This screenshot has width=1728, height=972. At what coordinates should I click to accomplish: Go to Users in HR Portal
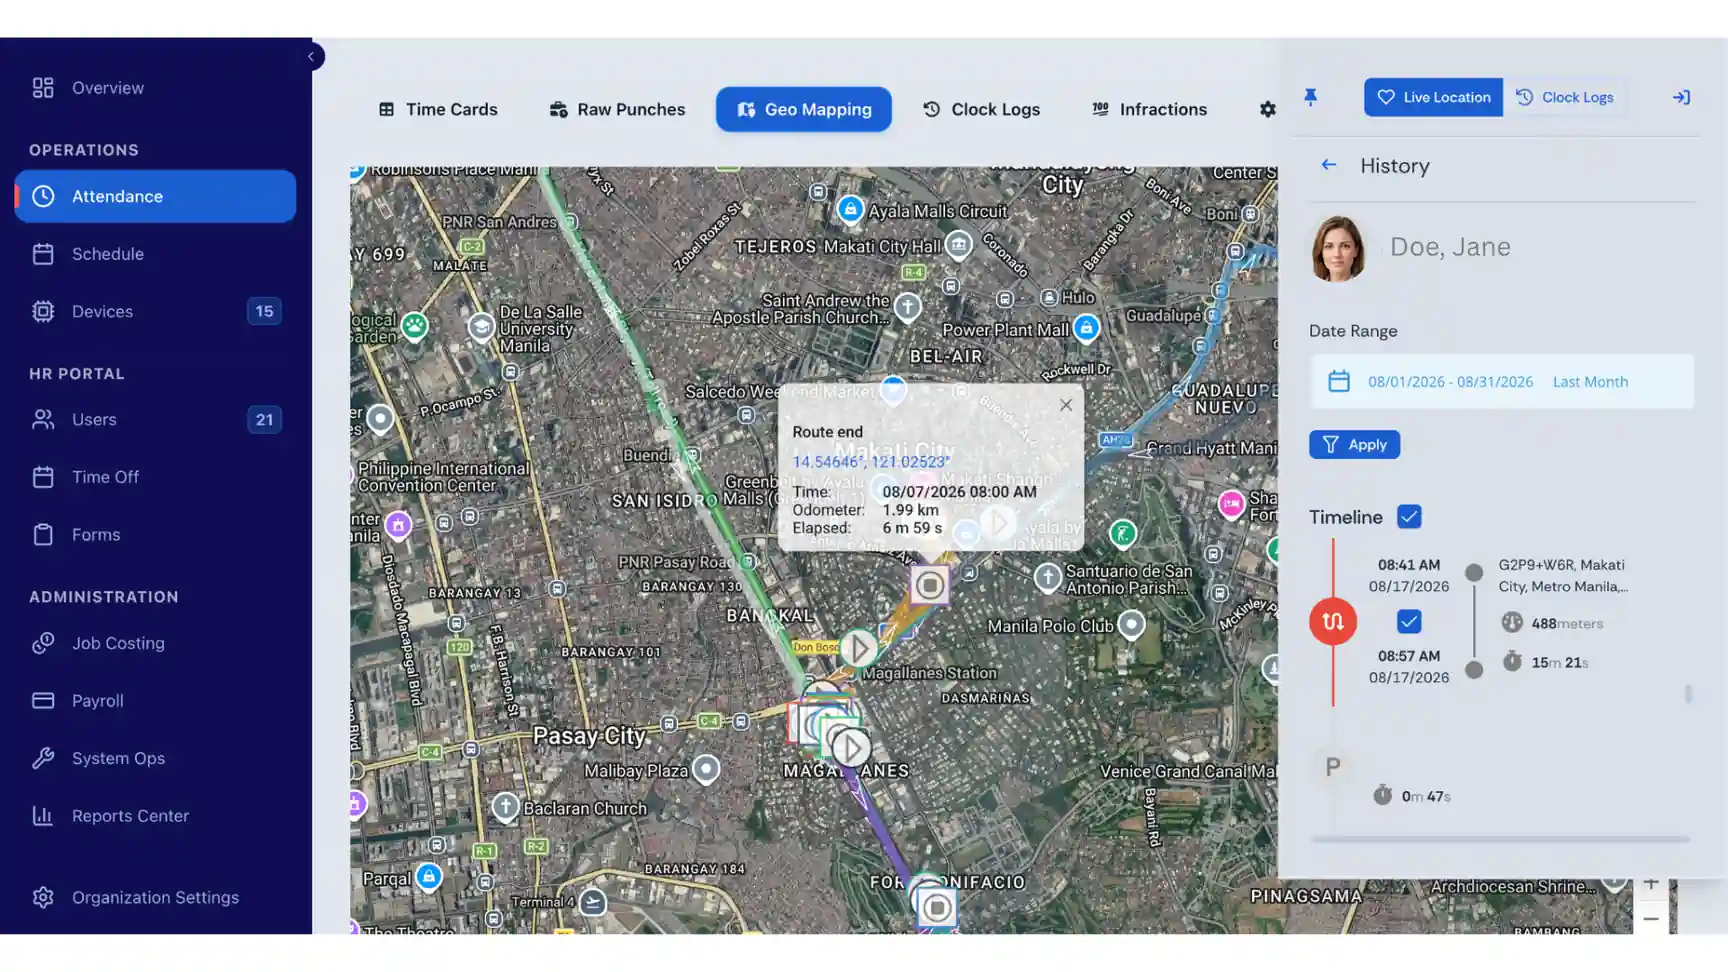pyautogui.click(x=155, y=419)
